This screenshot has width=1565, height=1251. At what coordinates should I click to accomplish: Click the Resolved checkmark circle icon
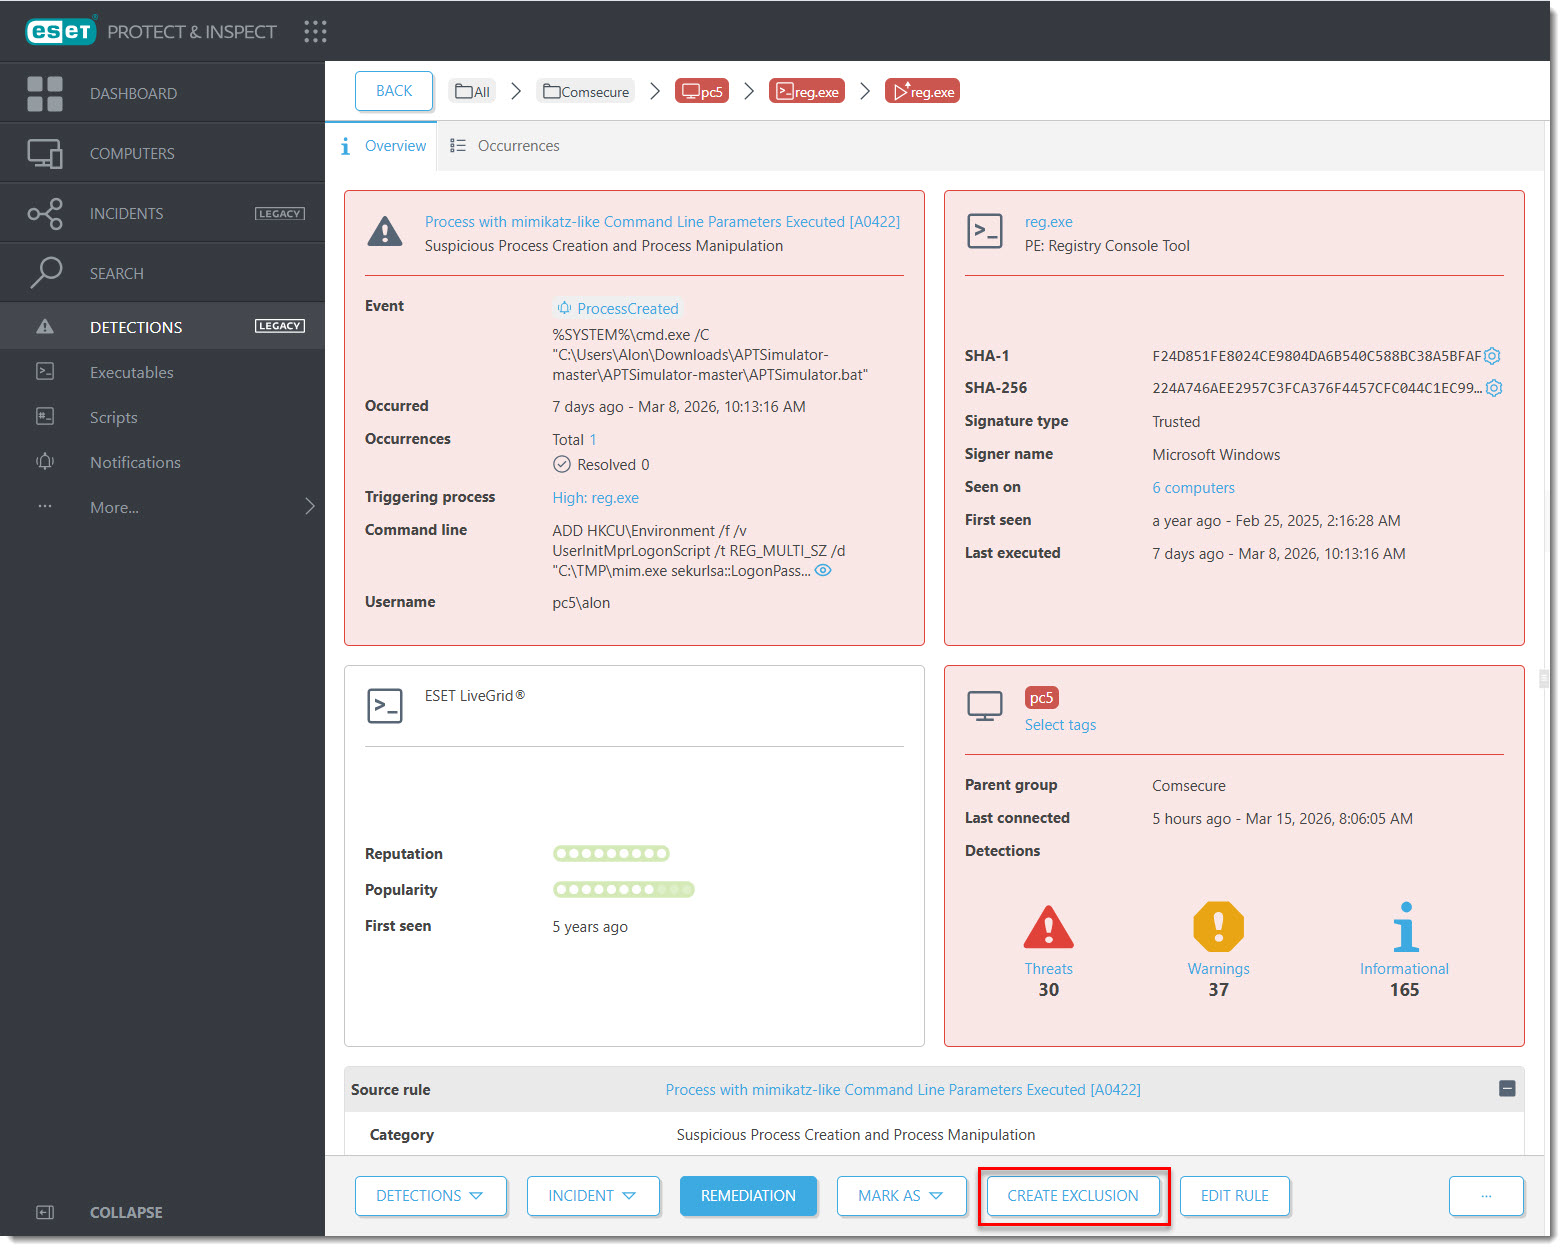[562, 464]
